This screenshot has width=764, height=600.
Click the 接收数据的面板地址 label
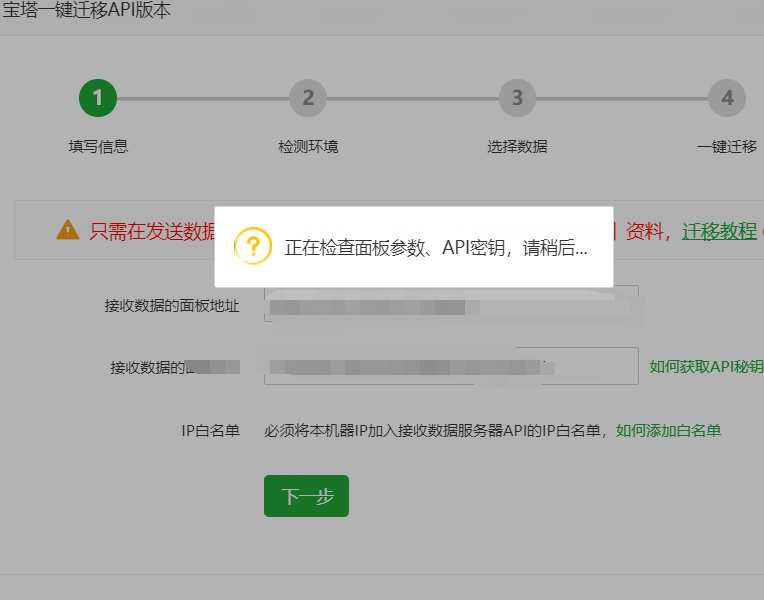172,306
